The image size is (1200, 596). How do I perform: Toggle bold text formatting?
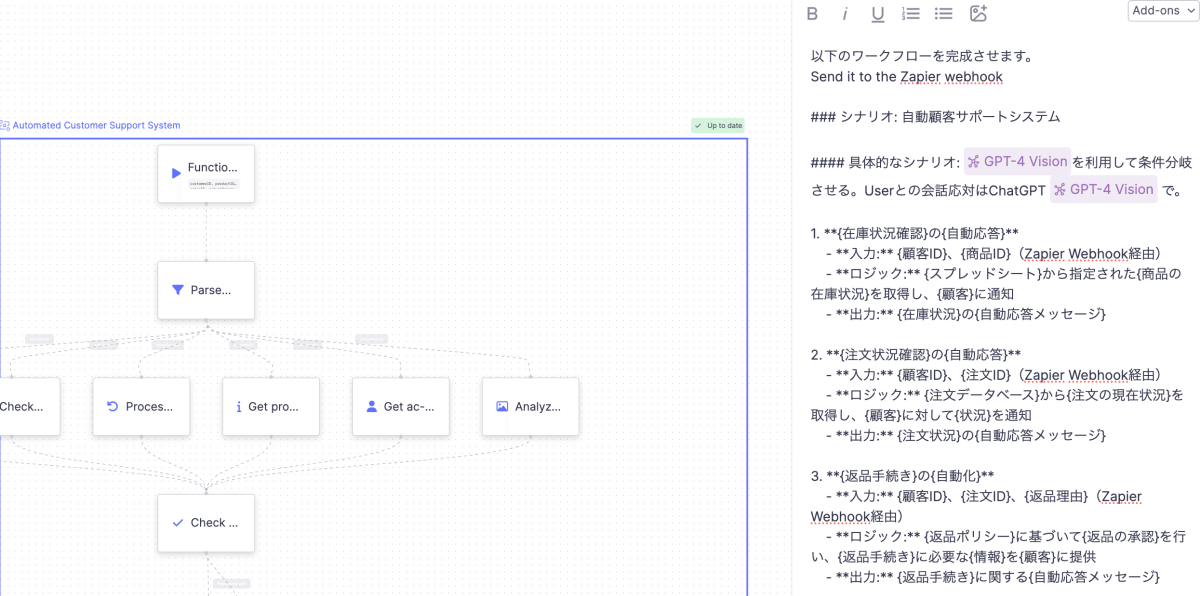(x=812, y=13)
